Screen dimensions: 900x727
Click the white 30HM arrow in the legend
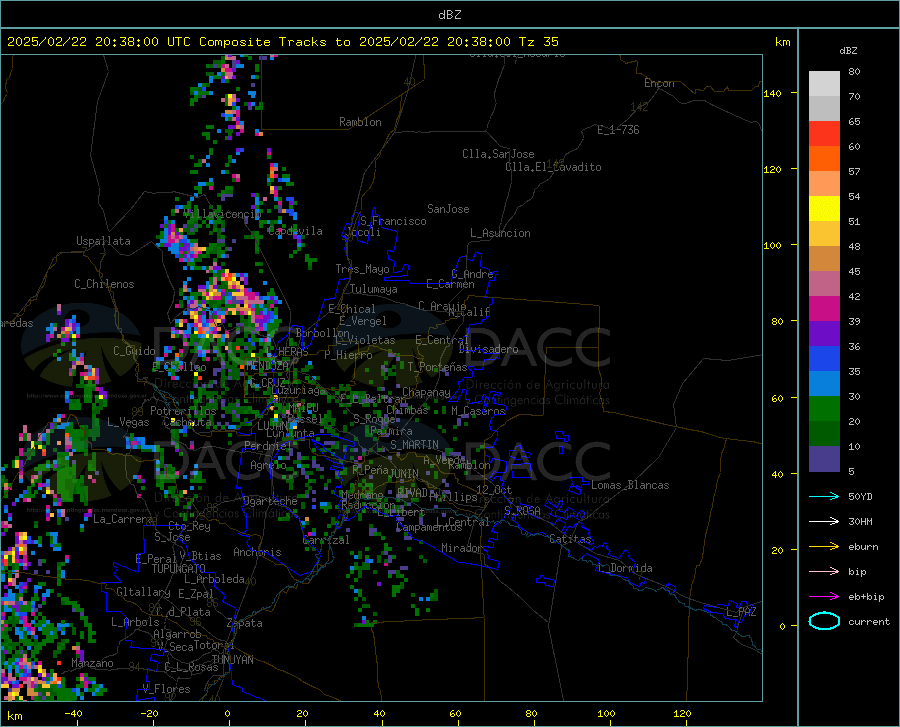tap(824, 522)
